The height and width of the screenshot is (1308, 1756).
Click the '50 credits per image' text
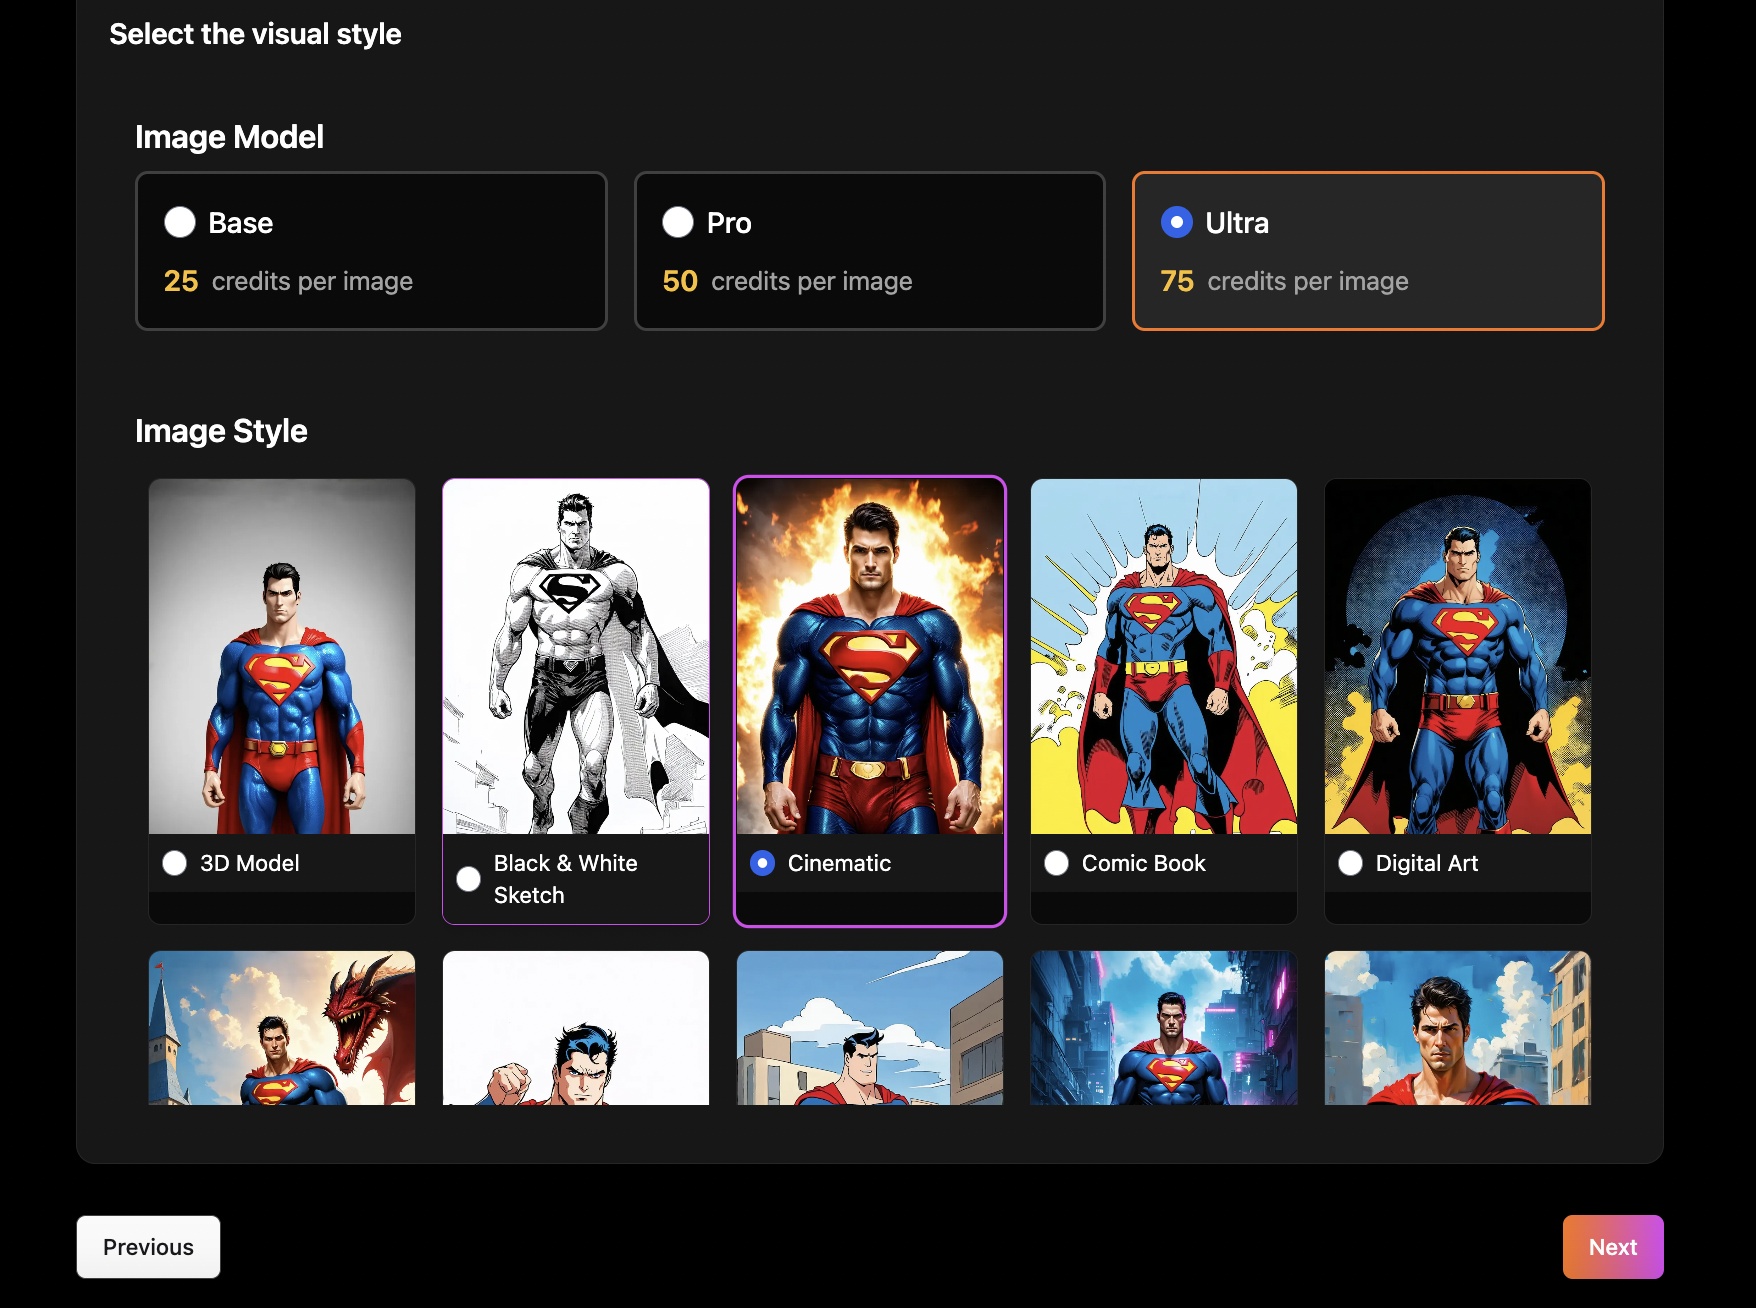tap(787, 281)
